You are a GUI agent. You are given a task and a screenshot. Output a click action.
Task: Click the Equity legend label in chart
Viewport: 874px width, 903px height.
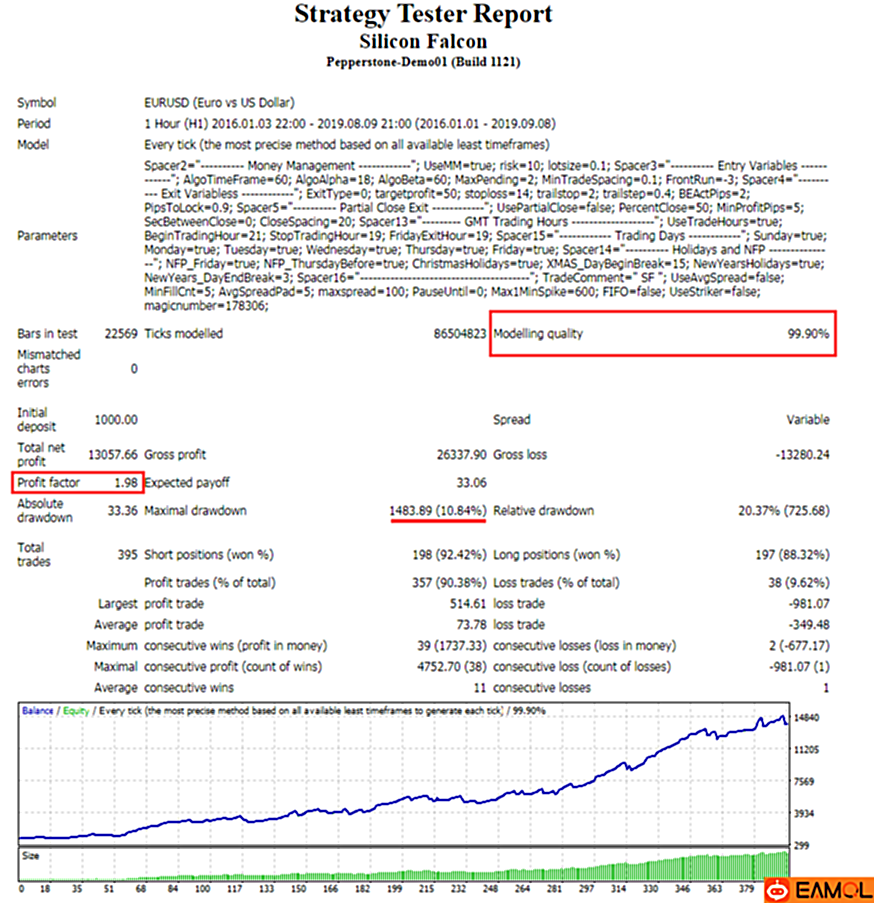[x=76, y=711]
